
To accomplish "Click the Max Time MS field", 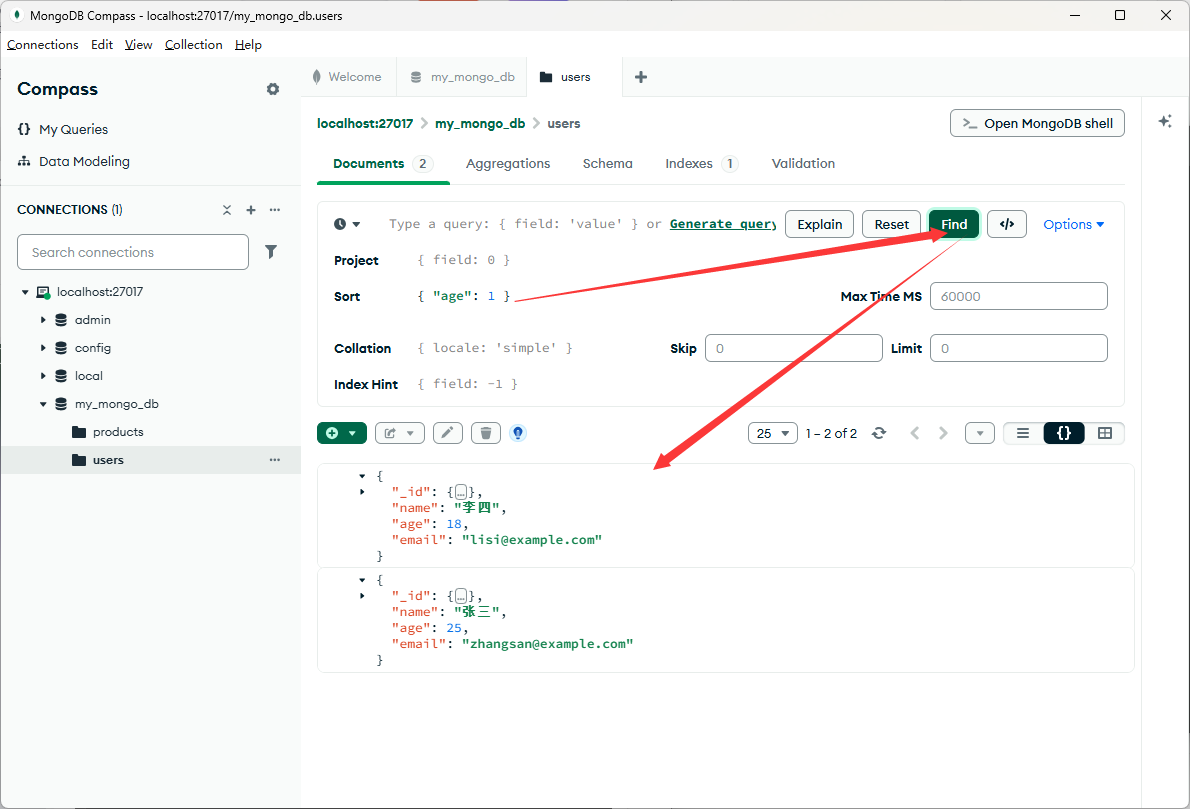I will click(x=1018, y=296).
